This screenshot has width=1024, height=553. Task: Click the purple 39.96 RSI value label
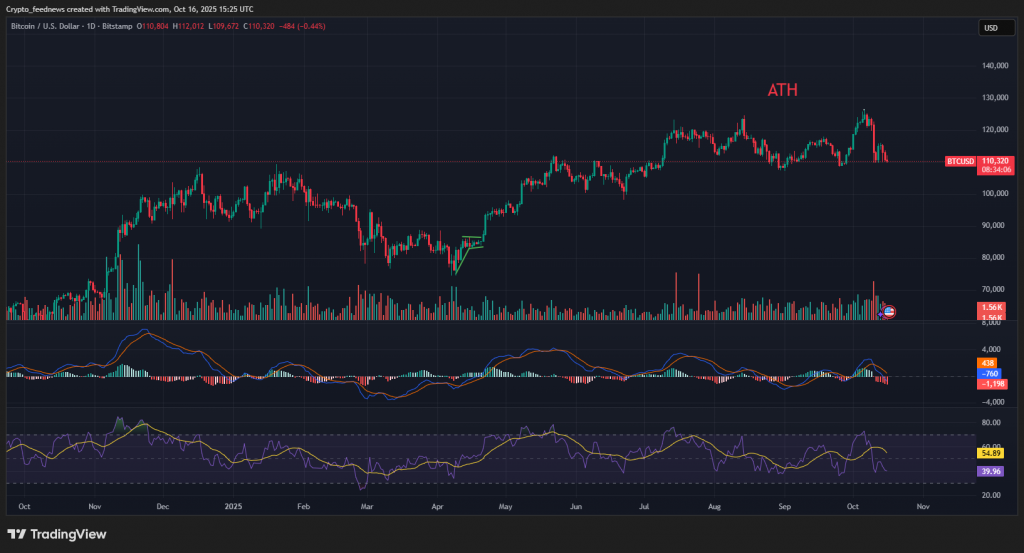[x=990, y=471]
